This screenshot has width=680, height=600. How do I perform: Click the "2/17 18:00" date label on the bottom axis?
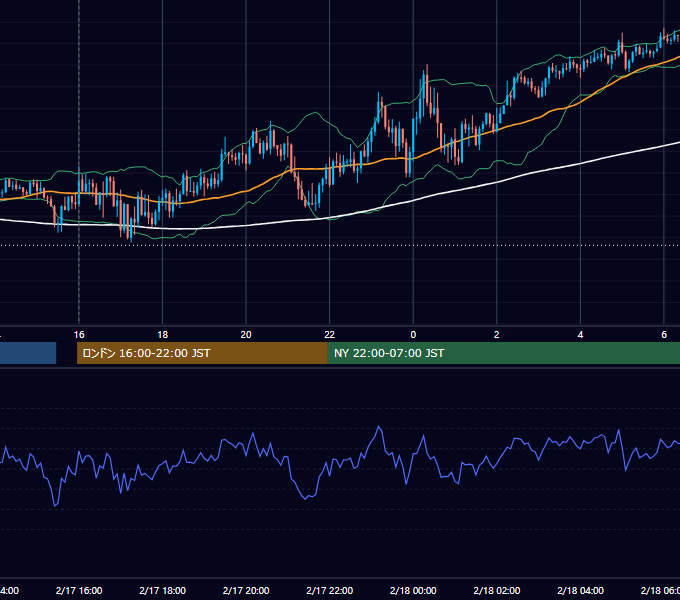tap(162, 590)
